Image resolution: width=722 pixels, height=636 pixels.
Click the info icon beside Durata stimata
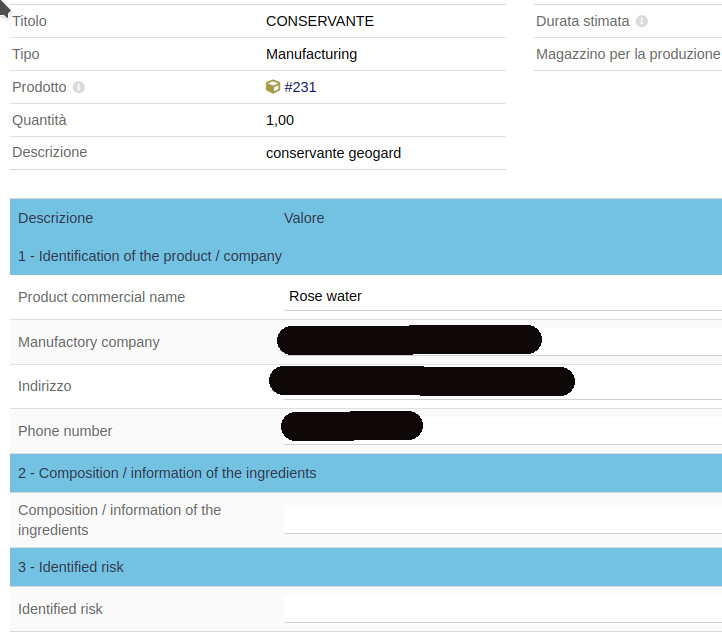(642, 21)
